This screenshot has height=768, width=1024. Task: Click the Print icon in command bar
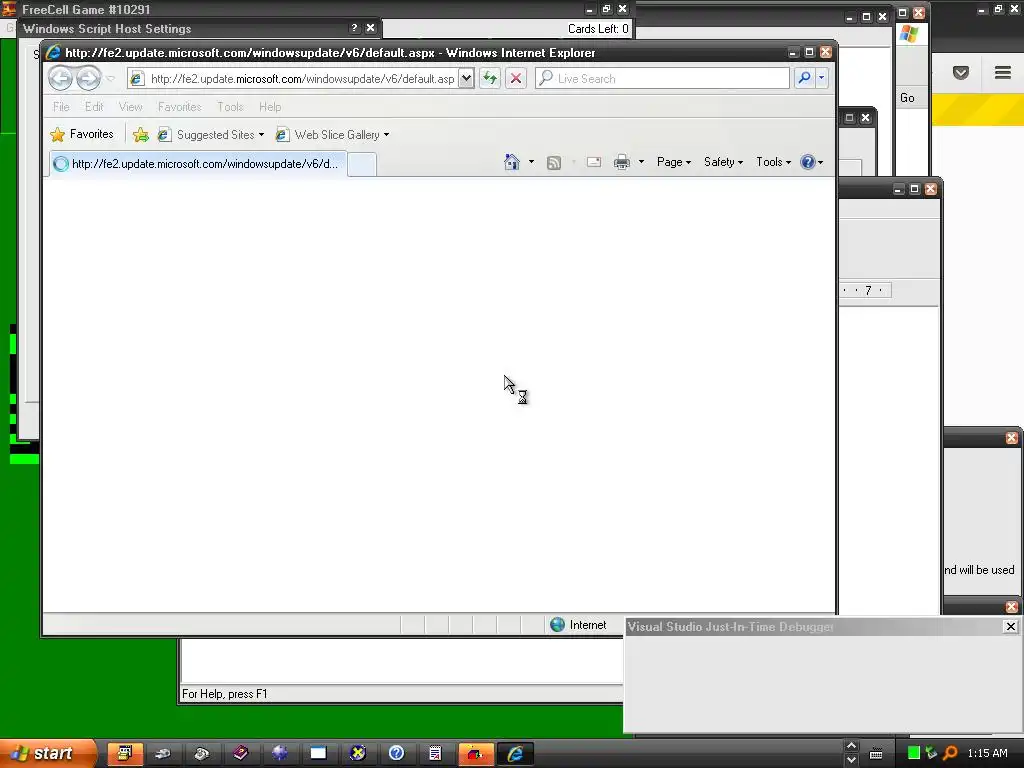(x=622, y=162)
